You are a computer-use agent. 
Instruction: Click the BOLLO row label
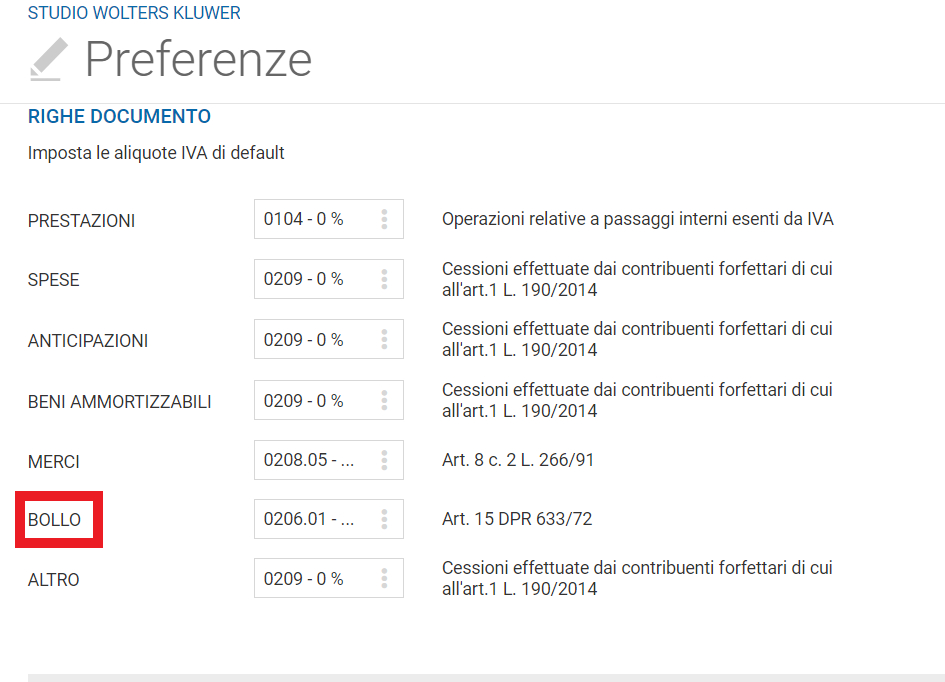point(54,519)
